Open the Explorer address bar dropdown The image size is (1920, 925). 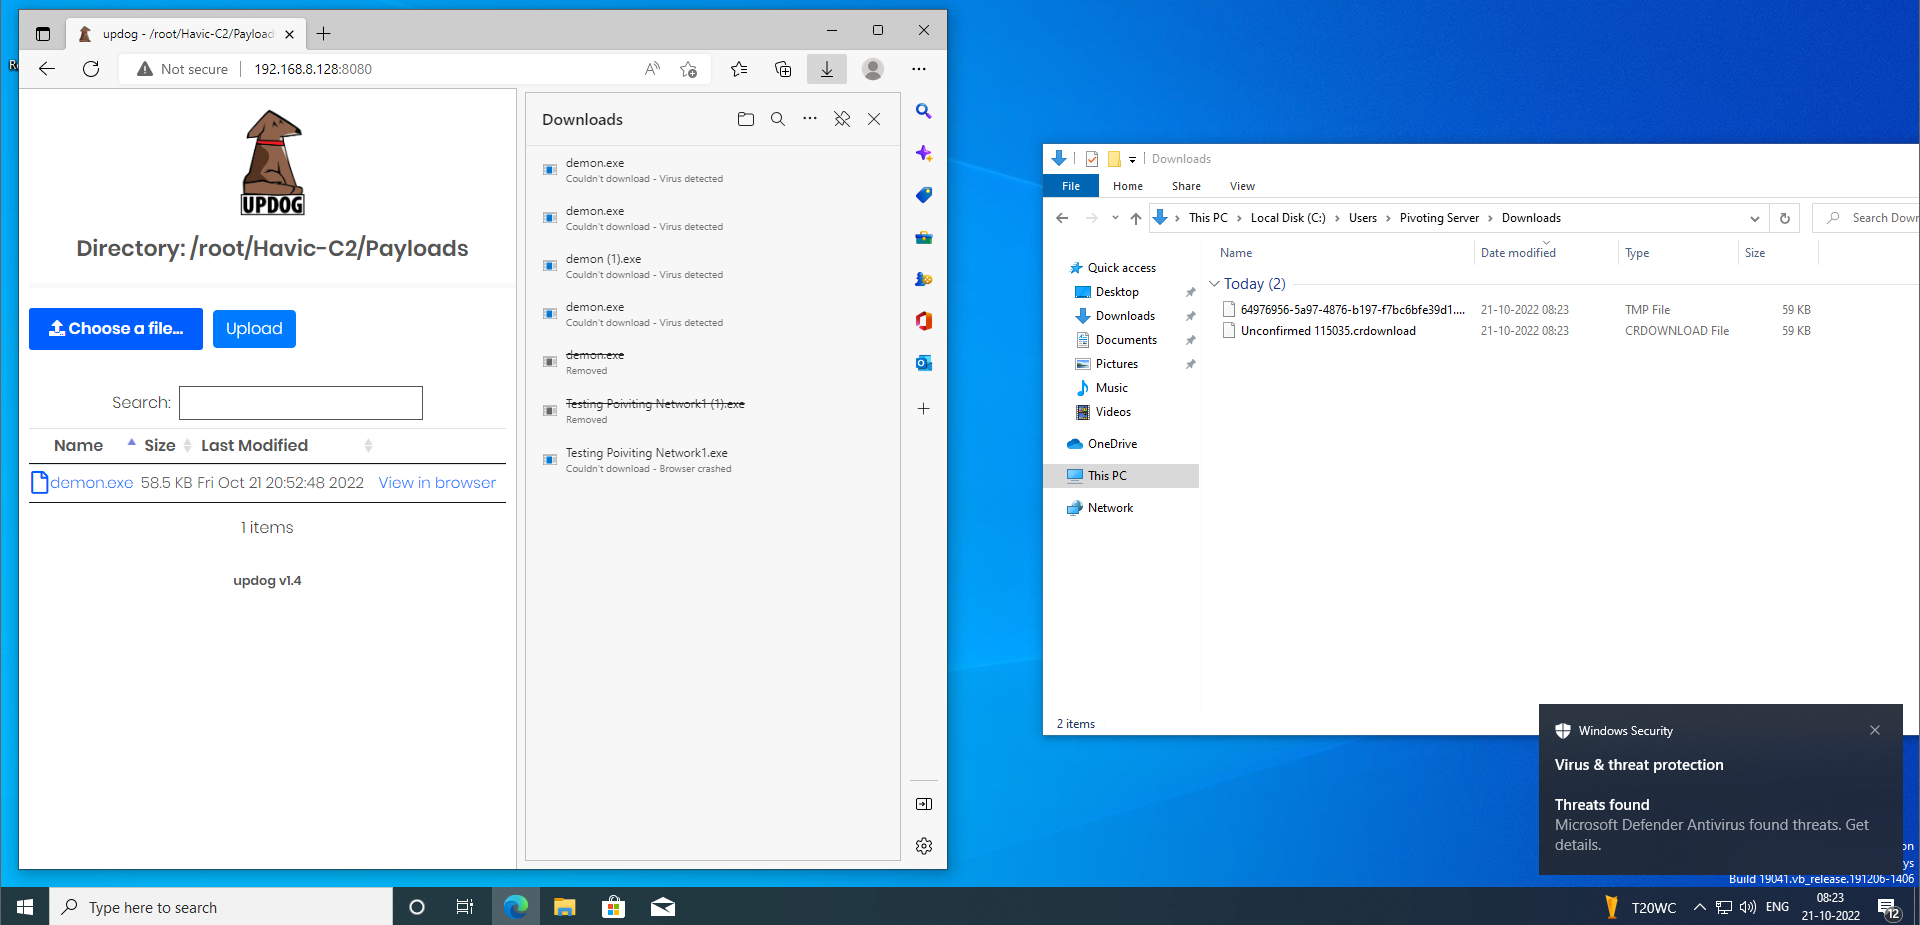click(1754, 217)
